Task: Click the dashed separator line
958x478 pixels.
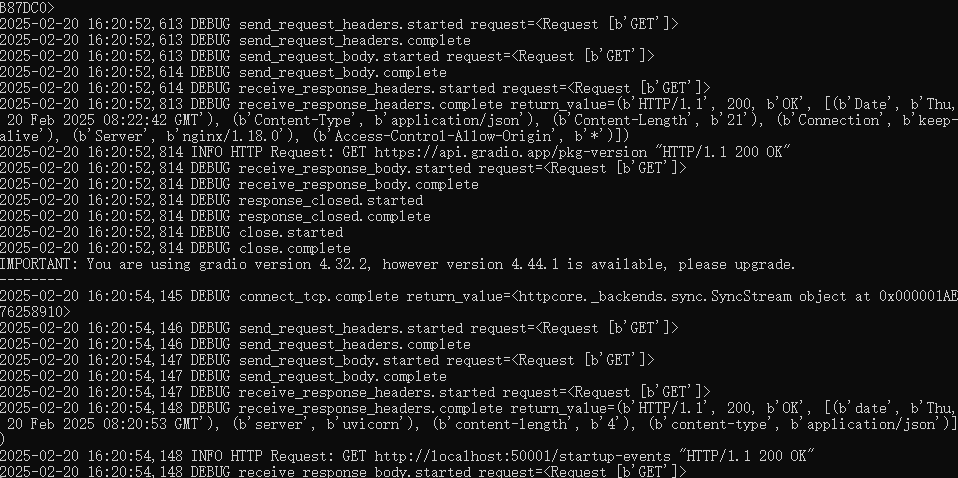Action: 31,281
